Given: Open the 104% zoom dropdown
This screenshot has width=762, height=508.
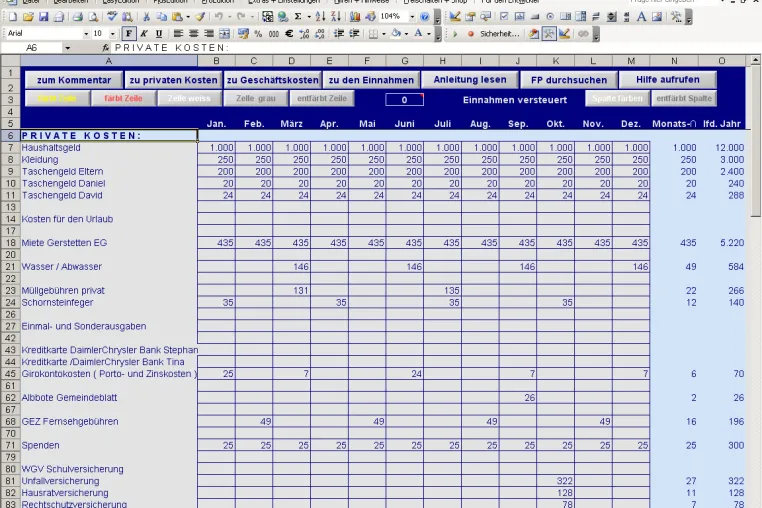Looking at the screenshot, I should click(x=412, y=17).
